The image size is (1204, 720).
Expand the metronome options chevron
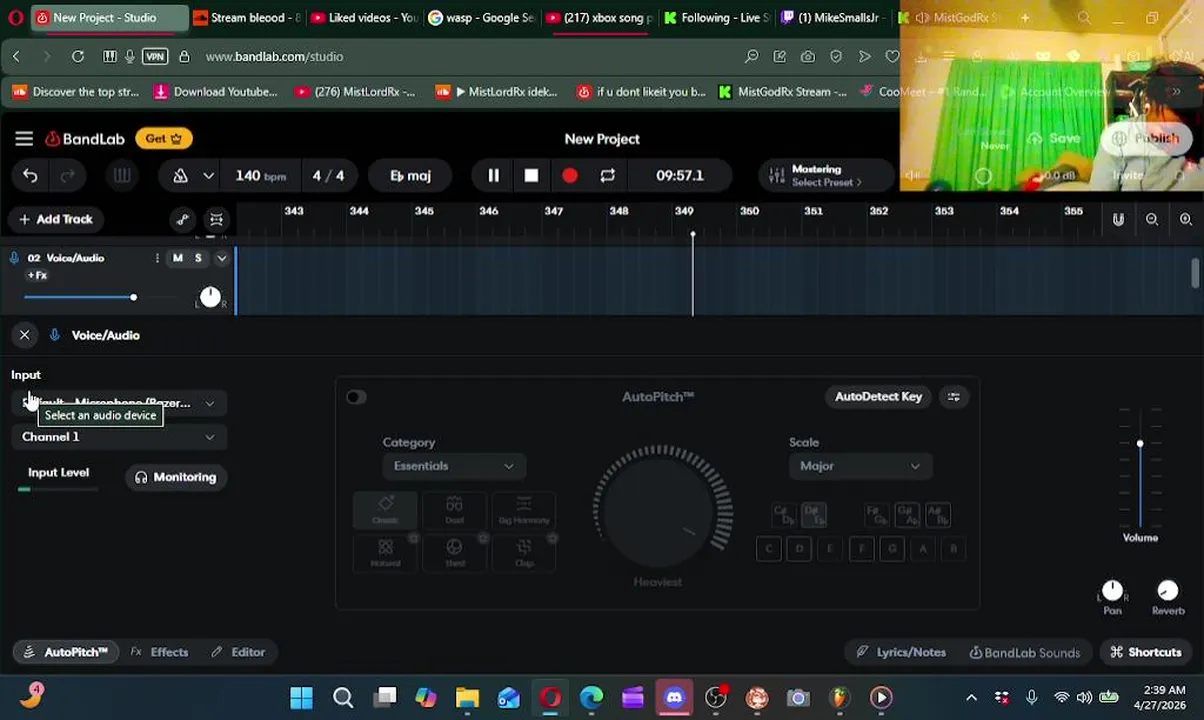pyautogui.click(x=208, y=176)
